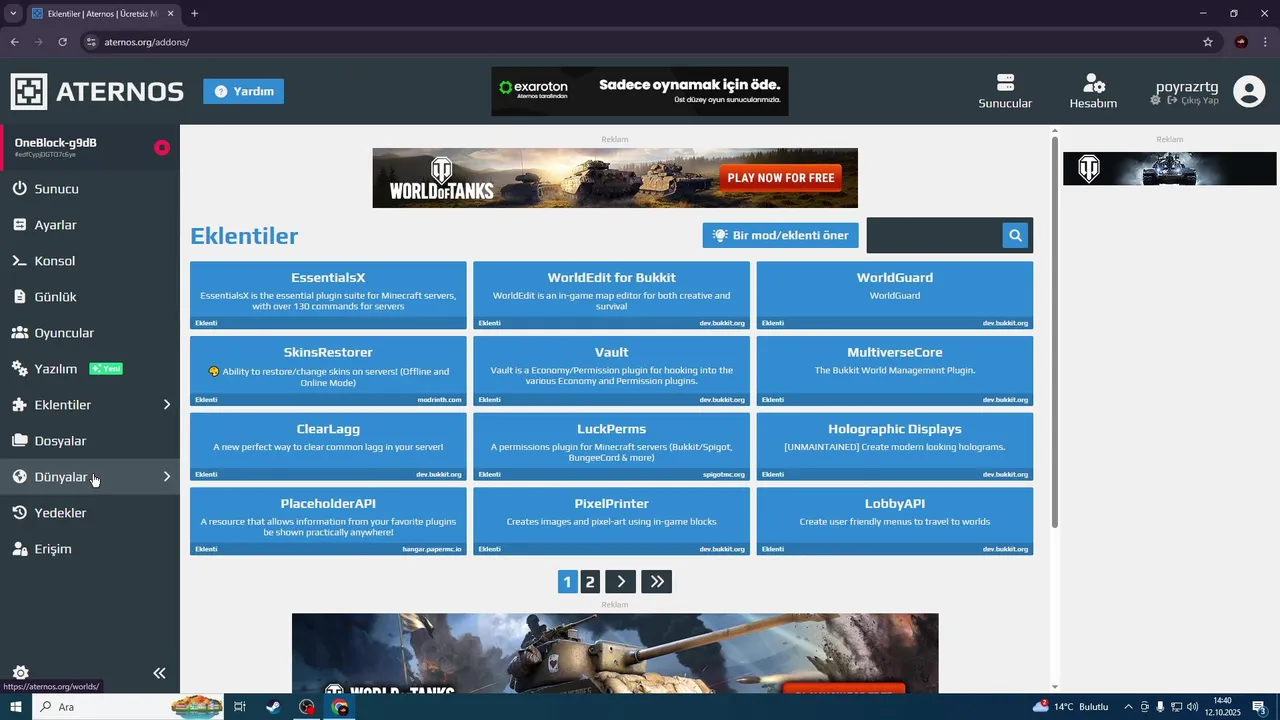Image resolution: width=1280 pixels, height=720 pixels.
Task: Open Hesabım account page
Action: coord(1093,91)
